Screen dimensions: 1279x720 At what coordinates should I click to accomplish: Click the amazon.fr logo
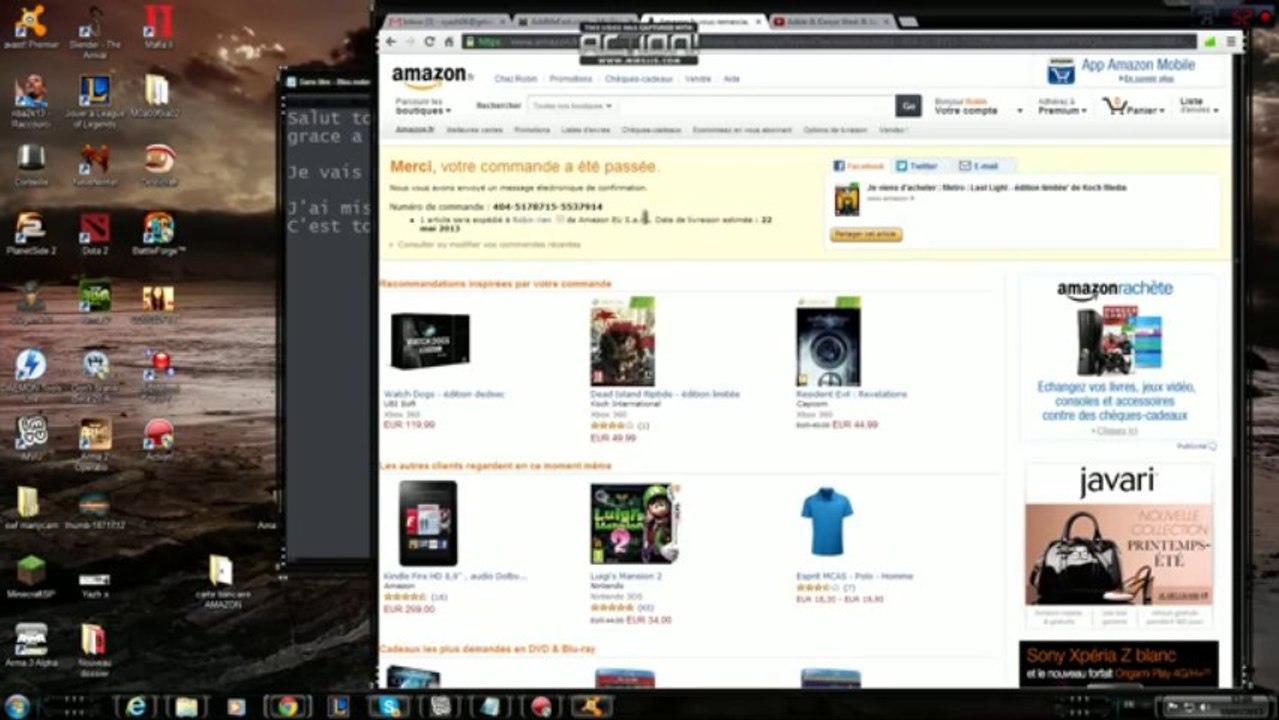(432, 77)
